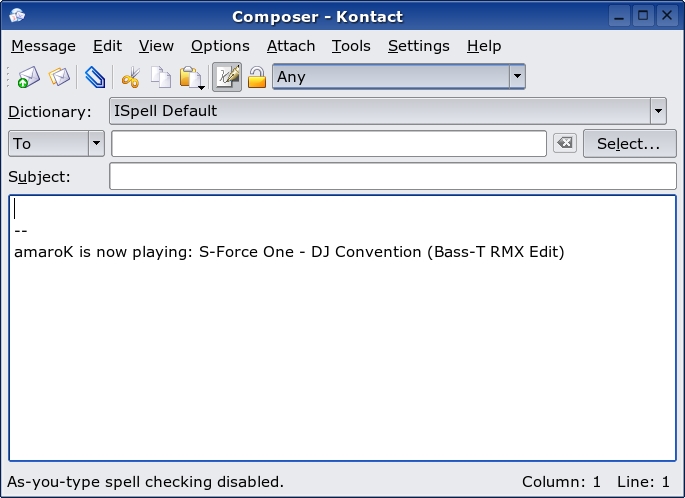
Task: Click the To recipient address field
Action: tap(329, 143)
